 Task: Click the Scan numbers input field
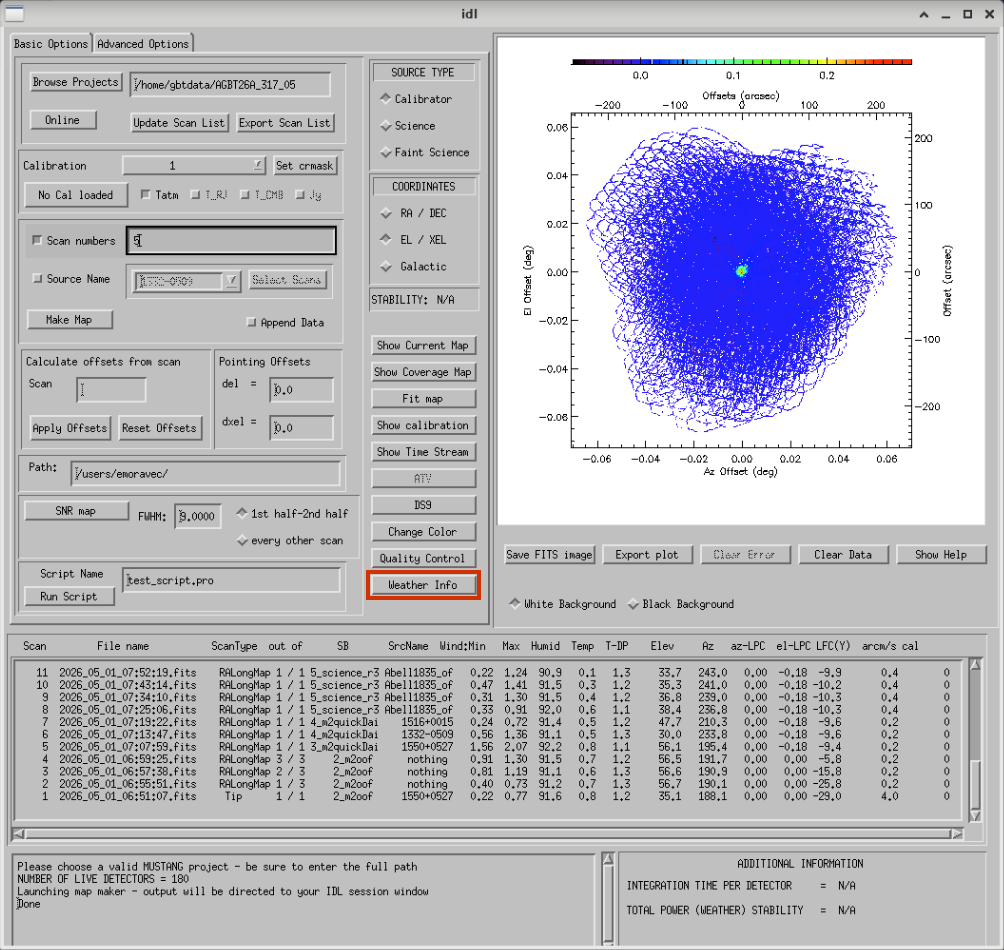pos(231,241)
